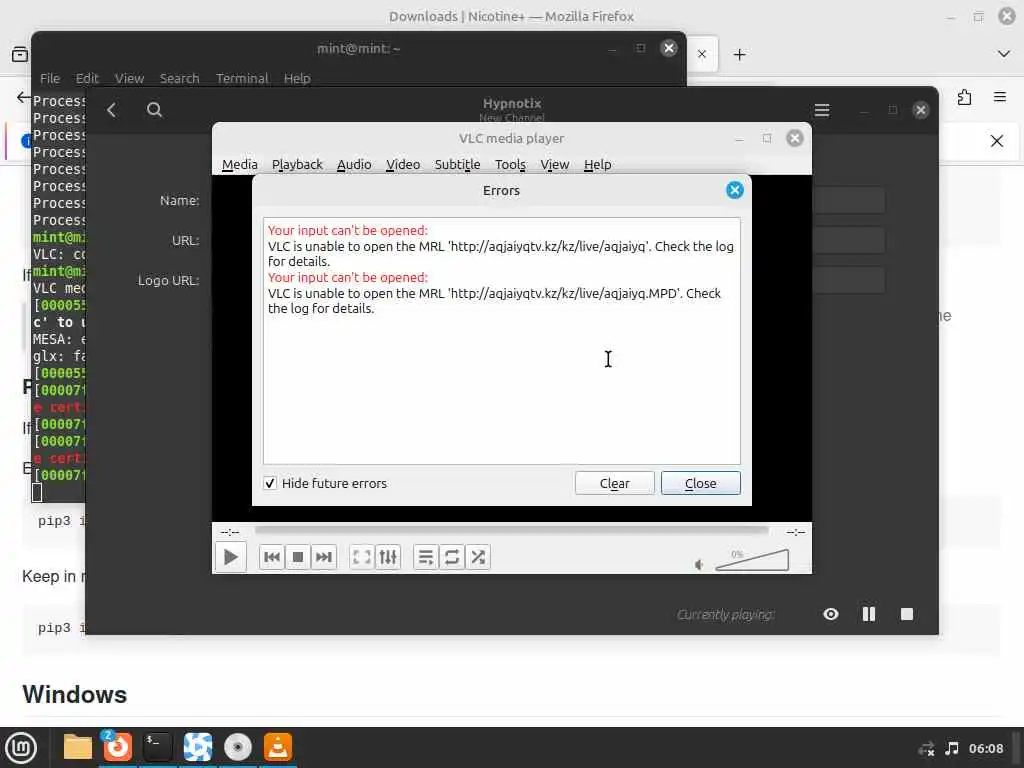Open Firefox View icon at top-left

[20, 54]
